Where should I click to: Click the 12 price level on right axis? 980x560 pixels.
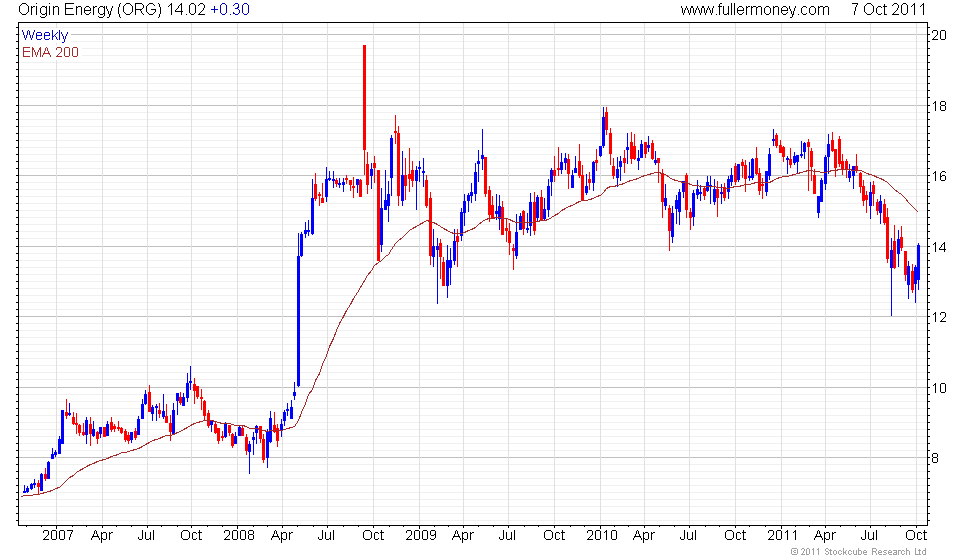pyautogui.click(x=939, y=318)
